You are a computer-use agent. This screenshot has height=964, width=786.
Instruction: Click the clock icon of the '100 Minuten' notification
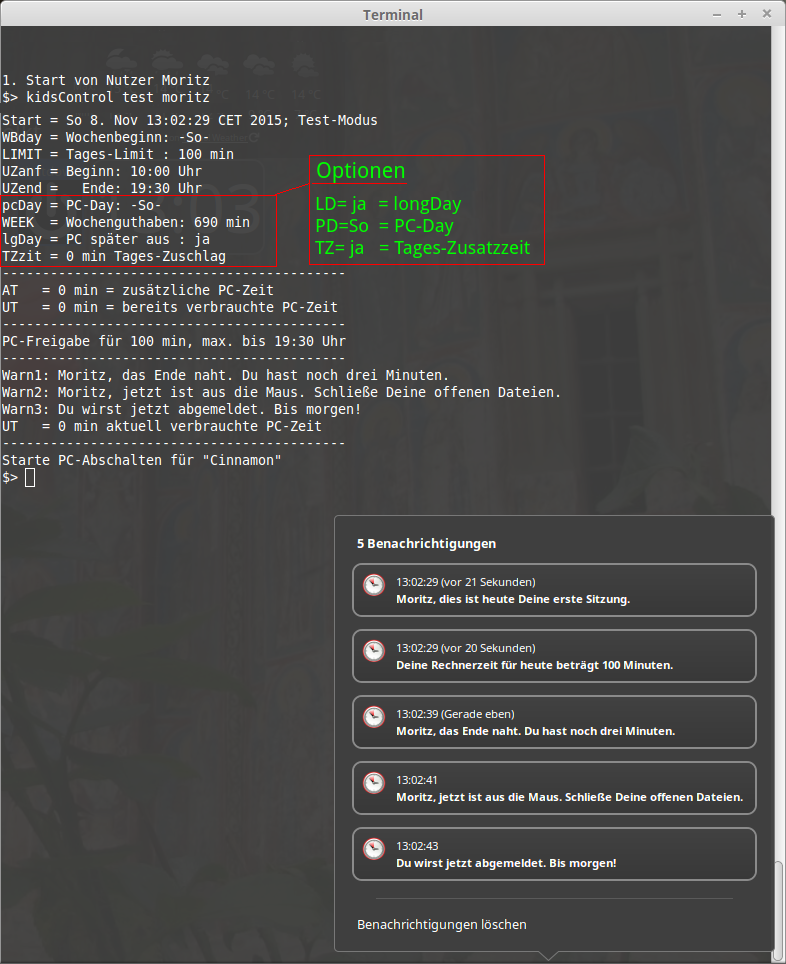[x=374, y=650]
